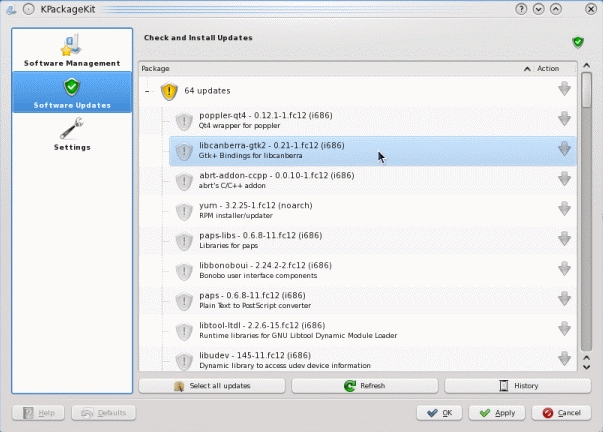Toggle update arrow for libcanberra-gtk2
Image resolution: width=603 pixels, height=432 pixels.
point(564,148)
